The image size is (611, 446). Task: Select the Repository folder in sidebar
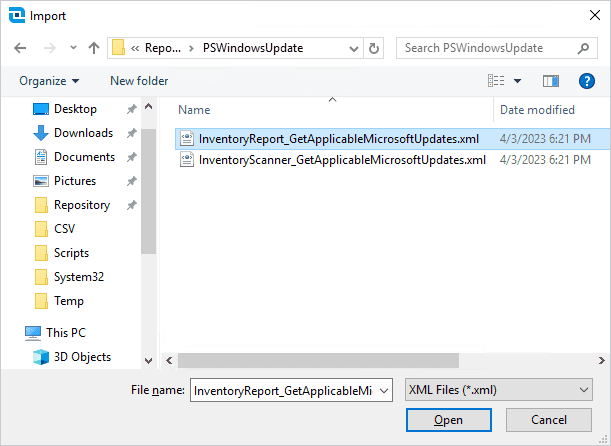[x=82, y=205]
